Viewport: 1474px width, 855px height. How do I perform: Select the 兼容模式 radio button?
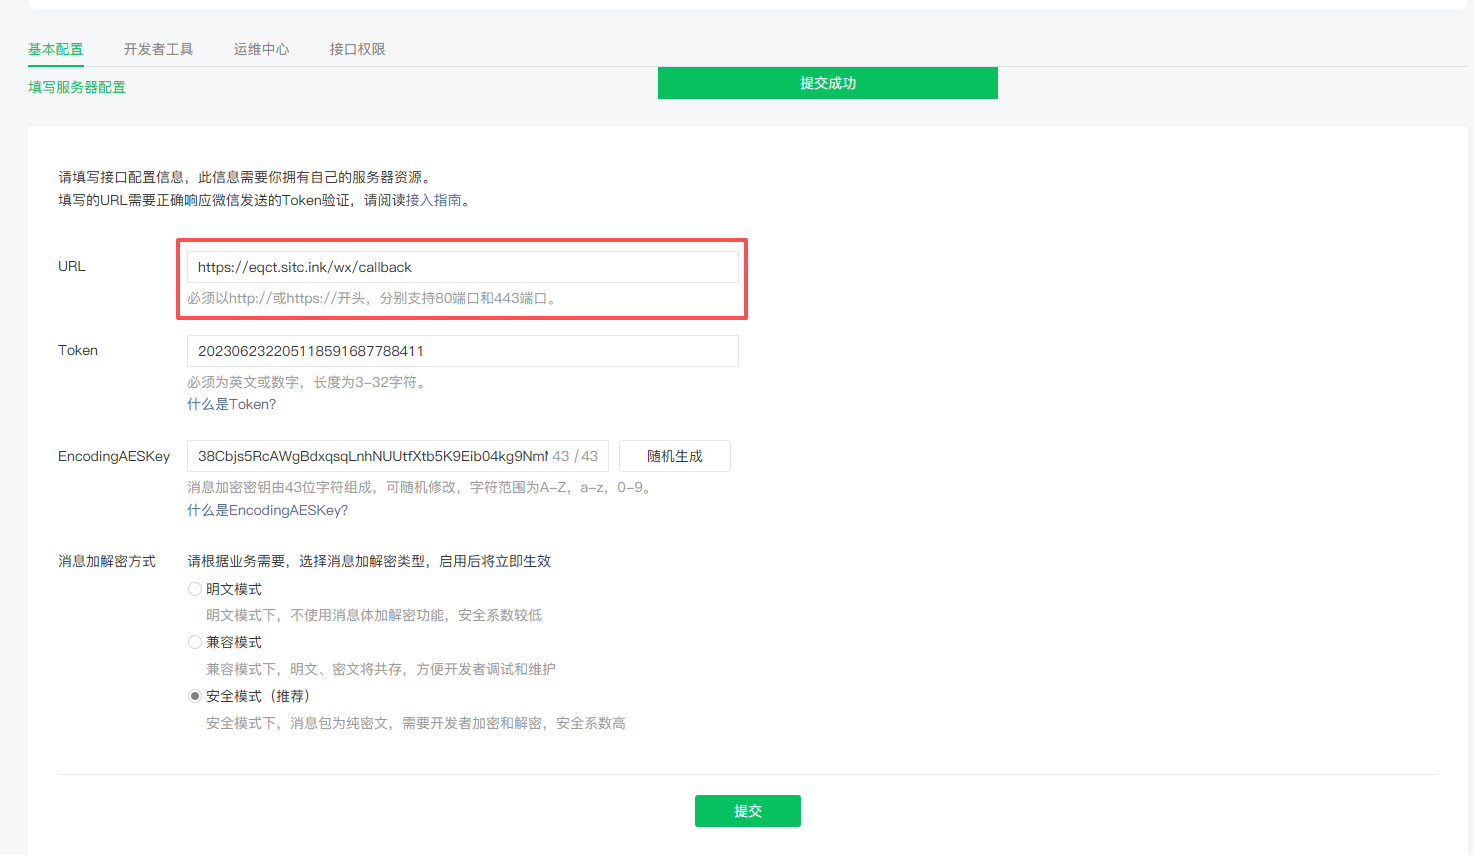coord(195,641)
